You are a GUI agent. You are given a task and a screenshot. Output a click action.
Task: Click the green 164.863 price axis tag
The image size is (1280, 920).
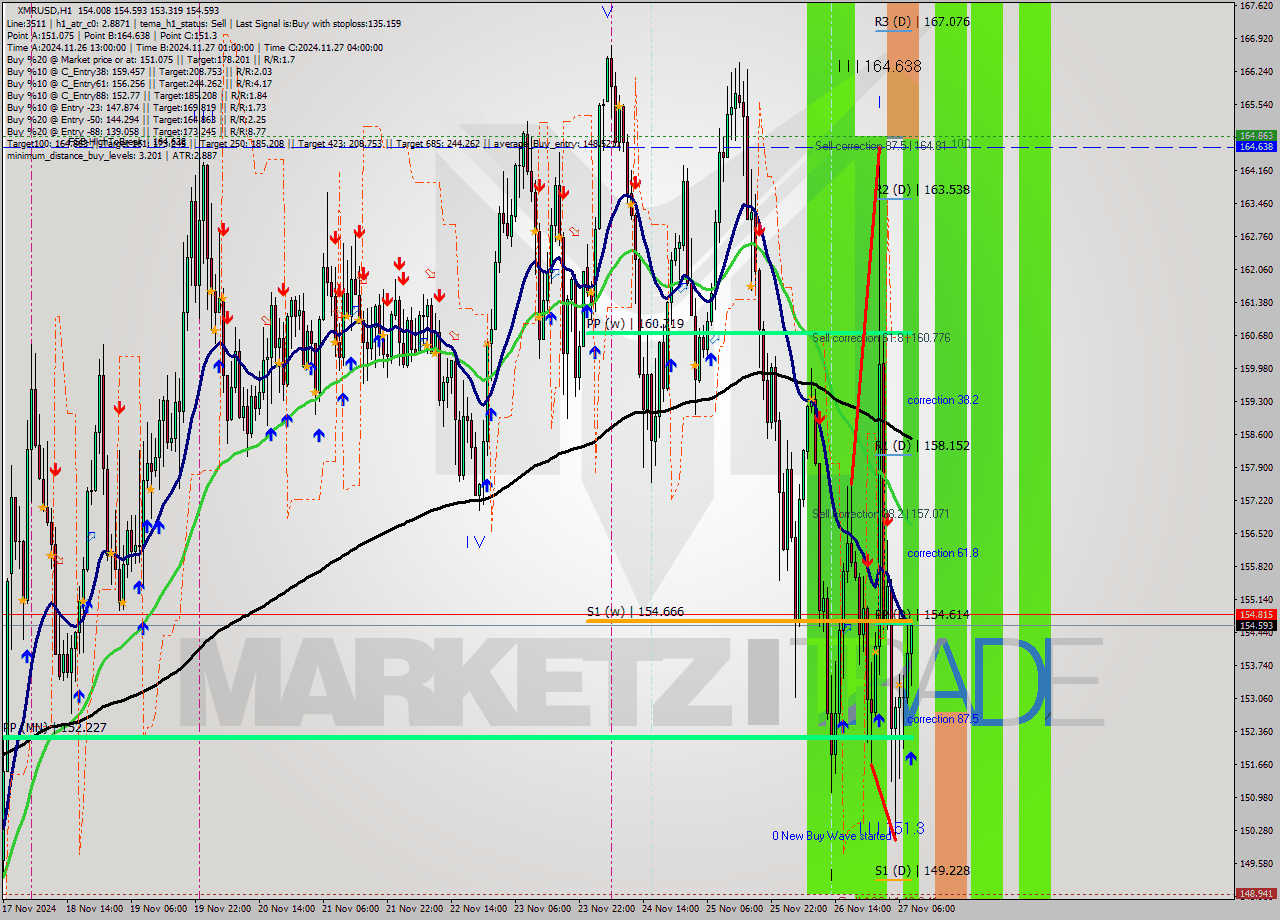click(1255, 135)
